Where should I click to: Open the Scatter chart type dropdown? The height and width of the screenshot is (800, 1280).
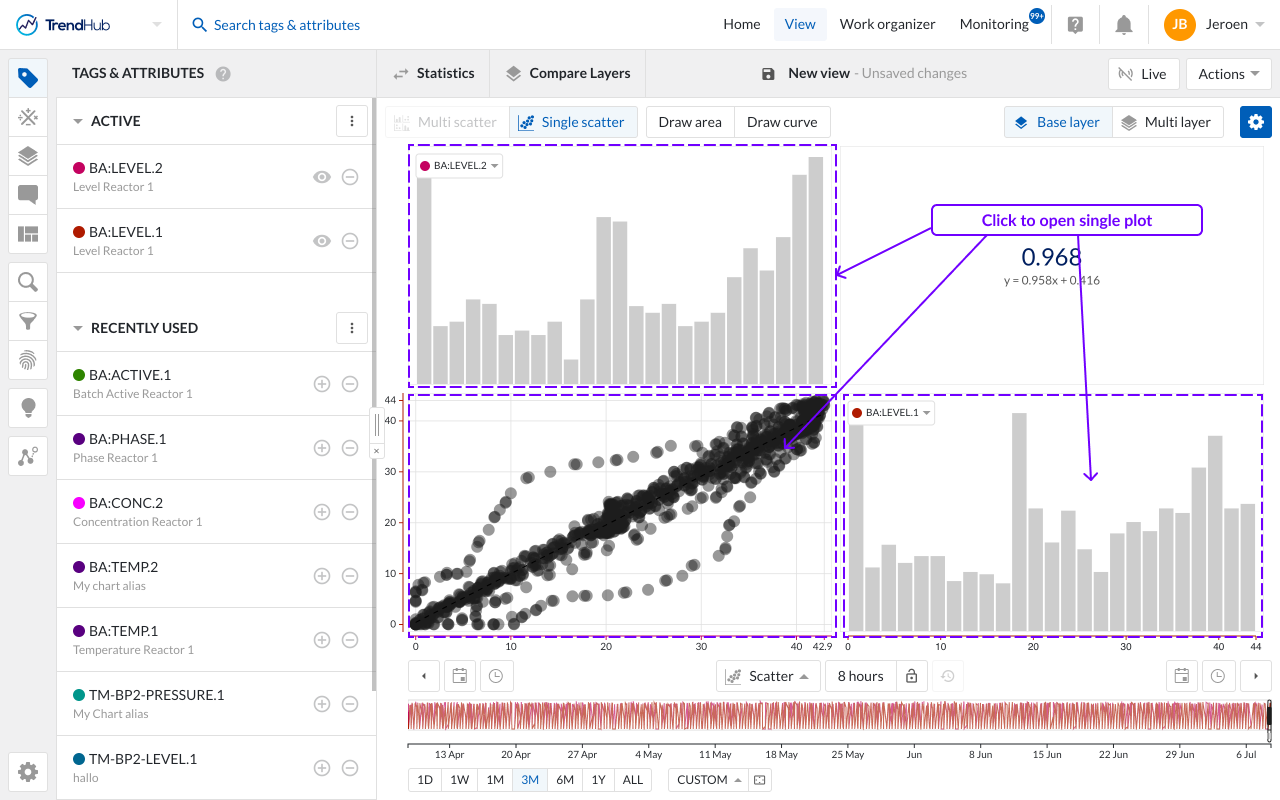pyautogui.click(x=767, y=675)
